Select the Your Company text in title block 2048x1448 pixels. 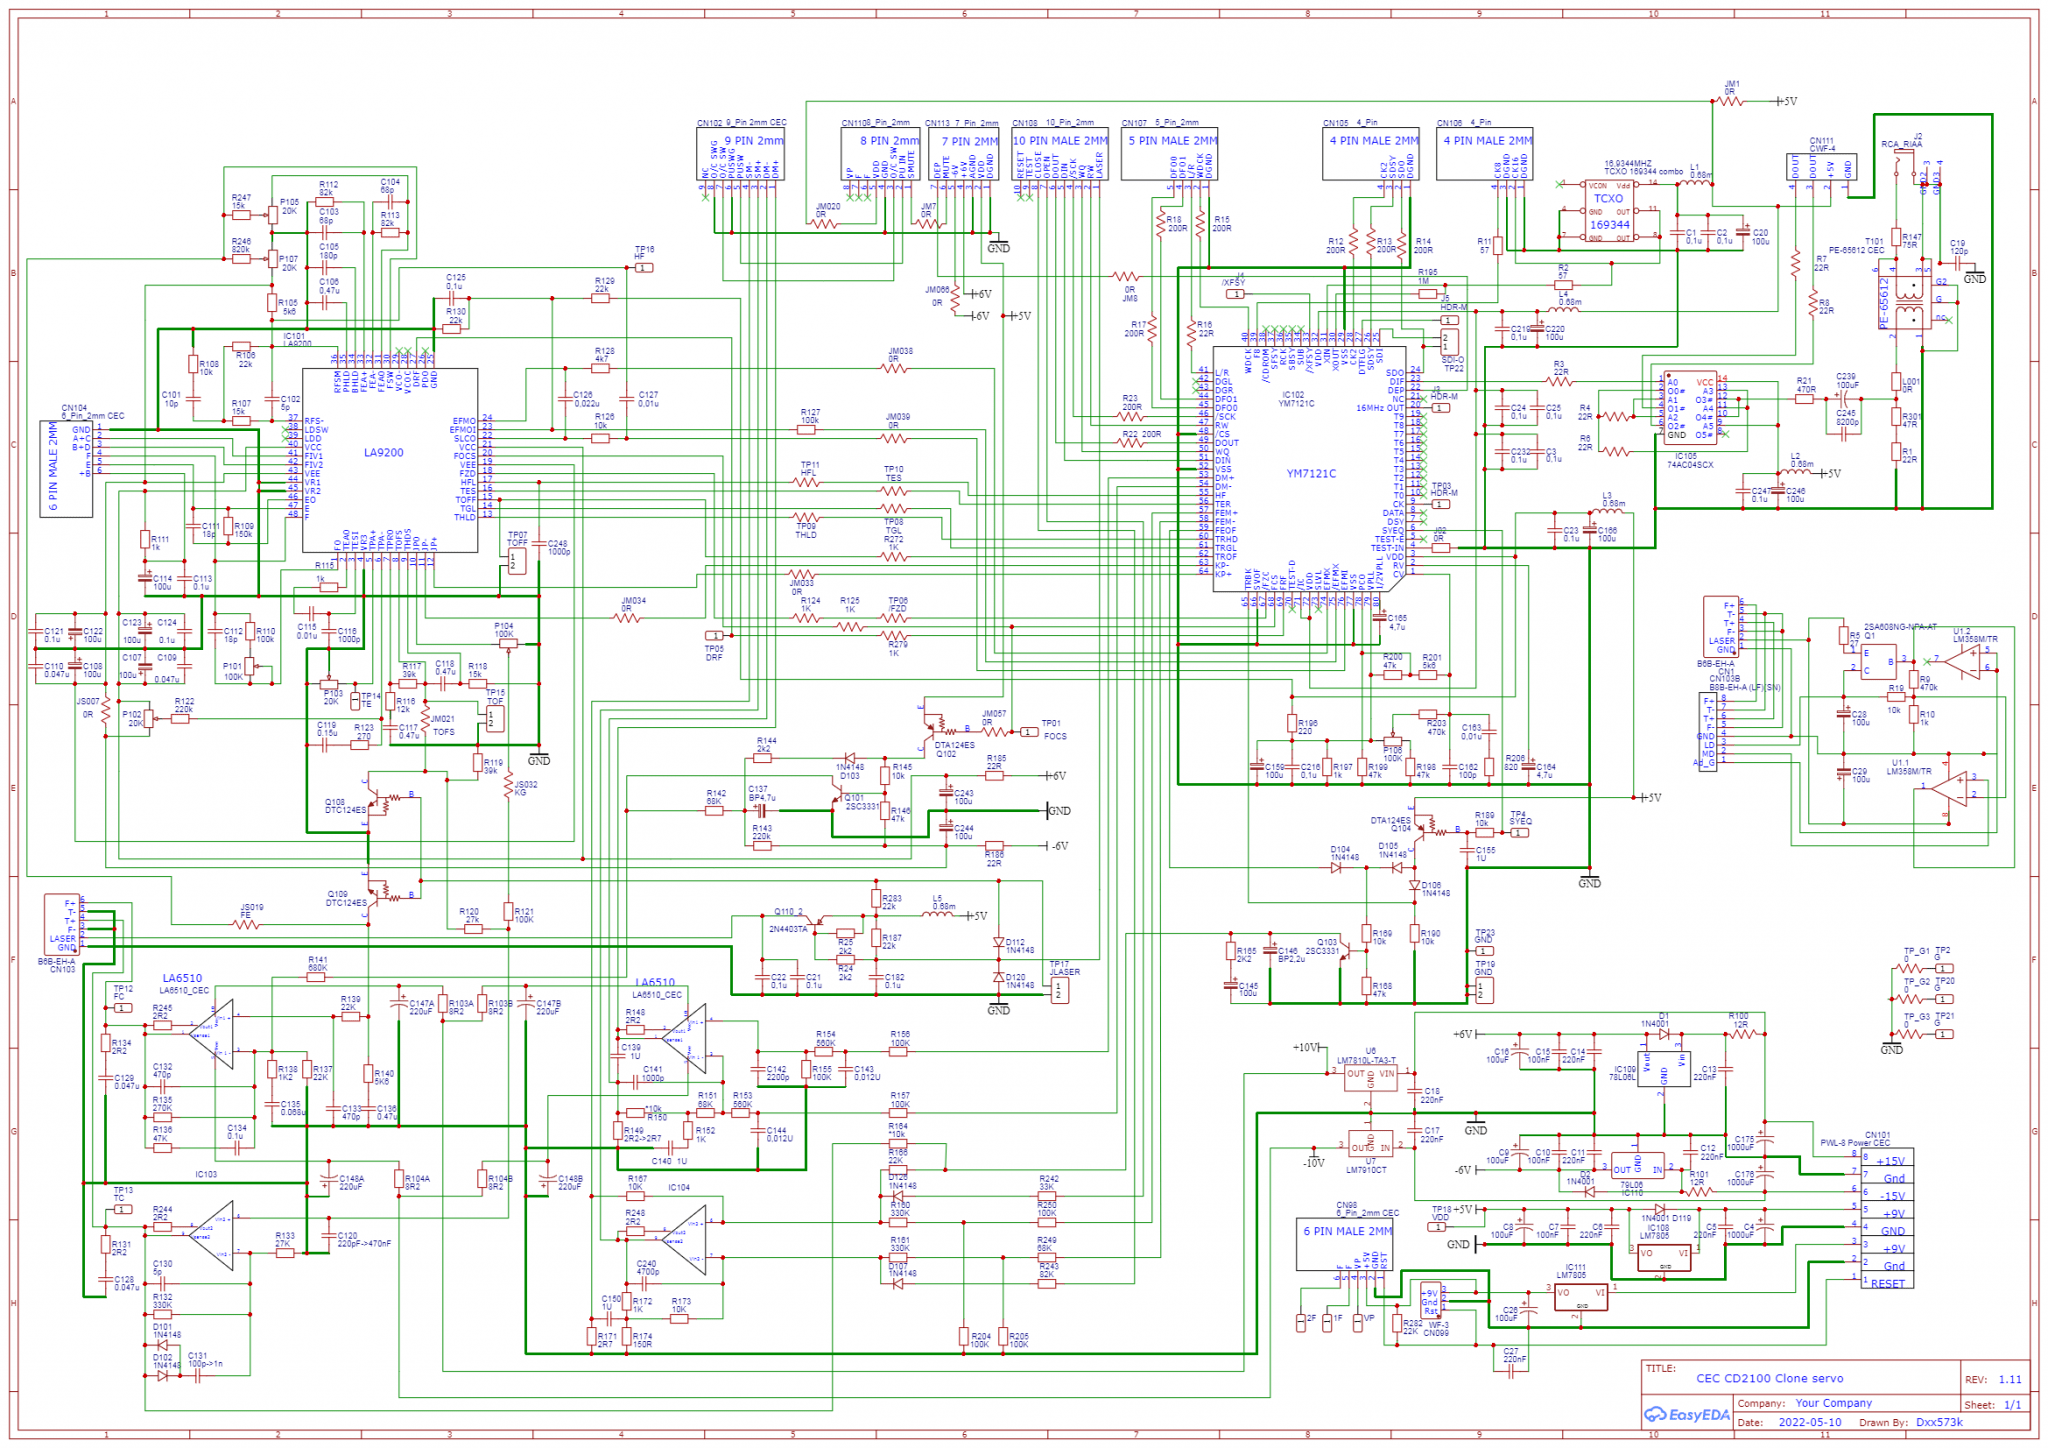[1833, 1403]
